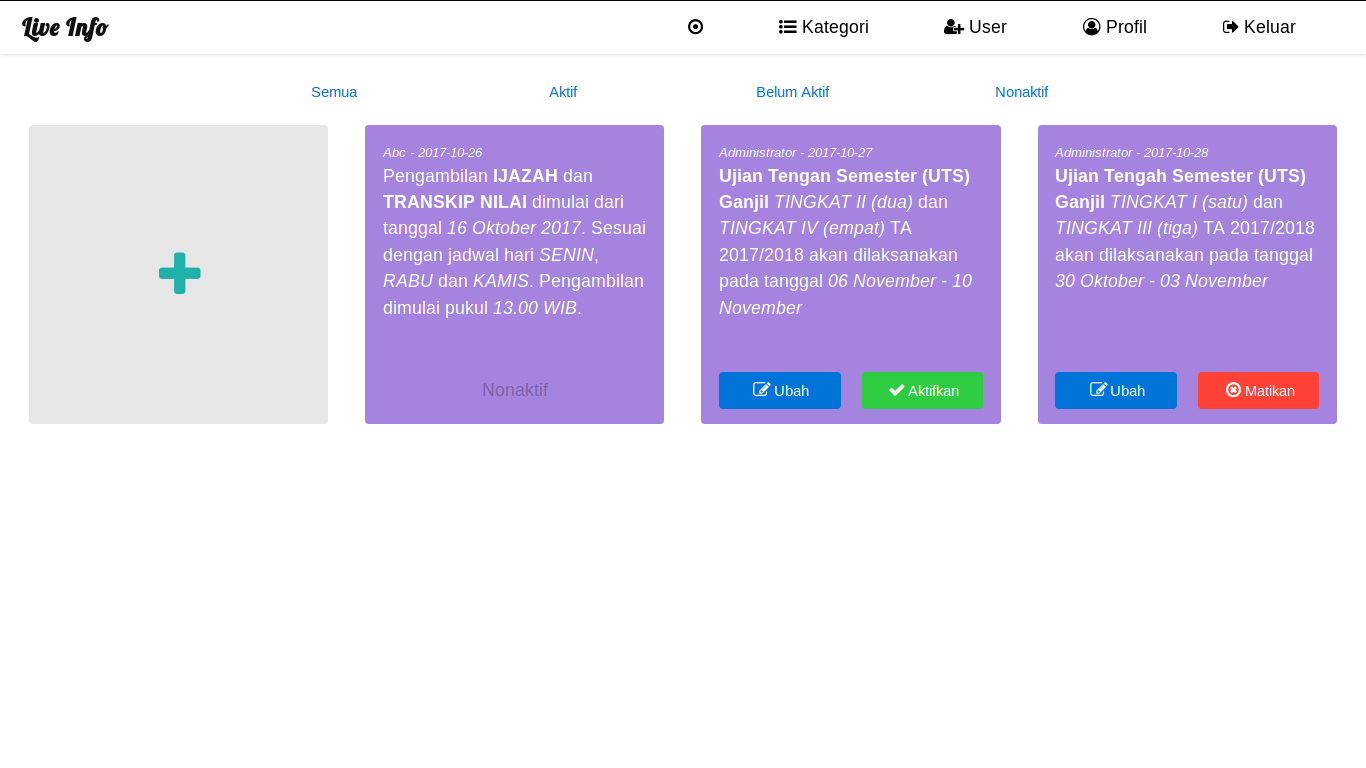Click the text '13.00 WIB'

coord(535,308)
